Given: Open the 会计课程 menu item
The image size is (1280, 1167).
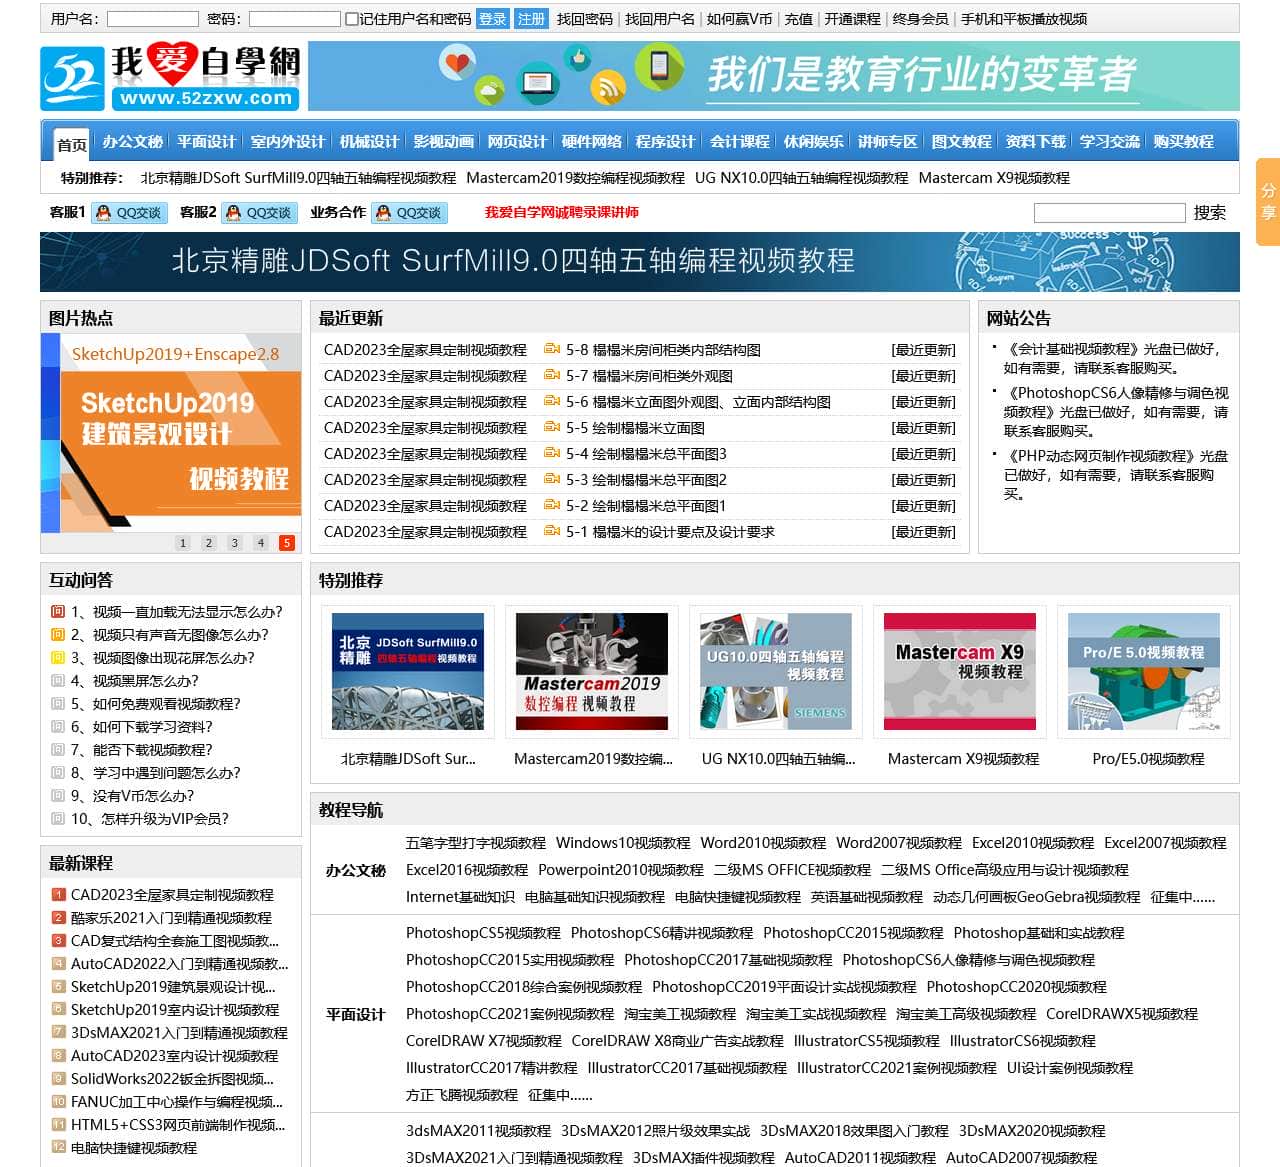Looking at the screenshot, I should 741,141.
